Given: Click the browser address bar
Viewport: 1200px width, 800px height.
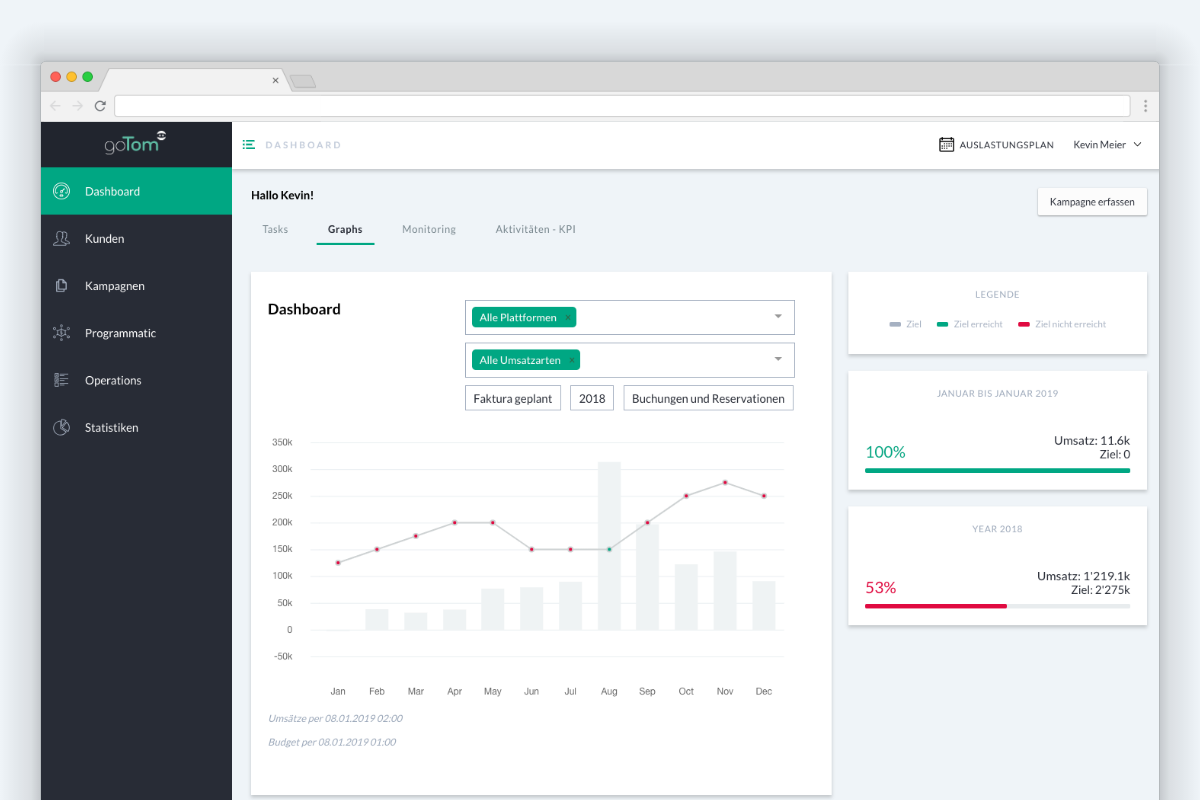Looking at the screenshot, I should coord(622,105).
